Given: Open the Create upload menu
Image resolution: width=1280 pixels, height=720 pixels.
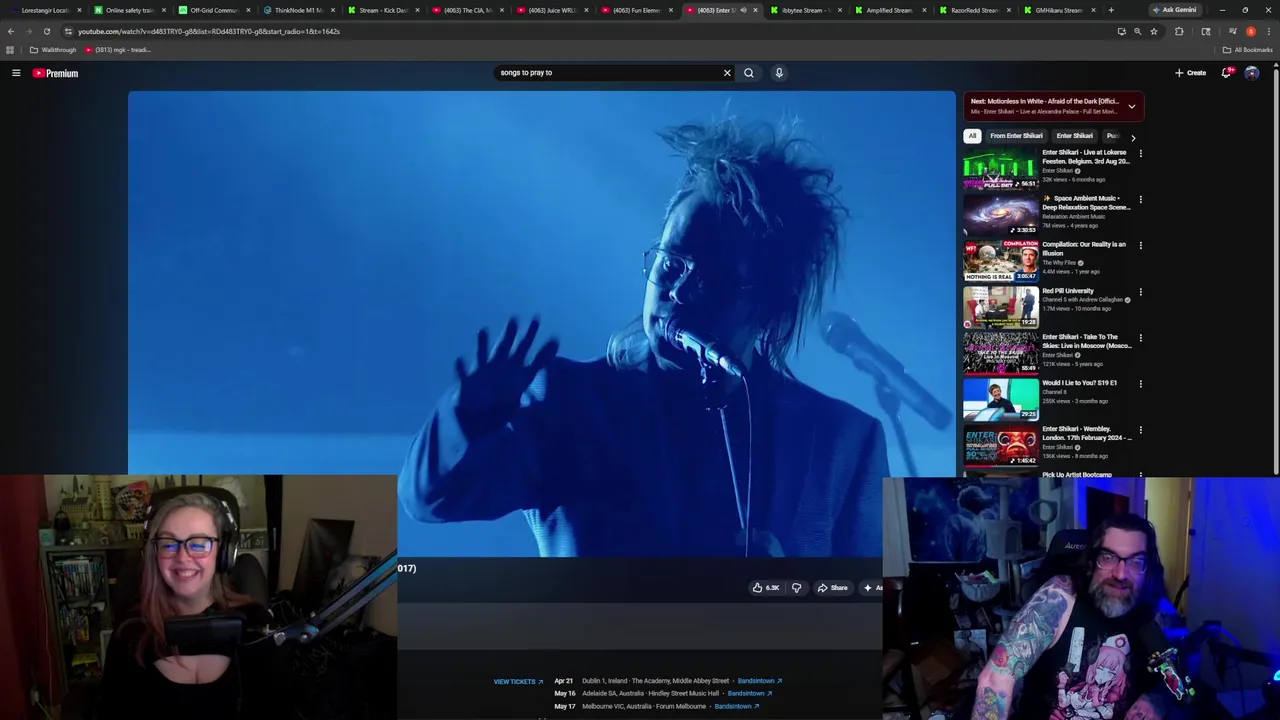Looking at the screenshot, I should (x=1190, y=73).
